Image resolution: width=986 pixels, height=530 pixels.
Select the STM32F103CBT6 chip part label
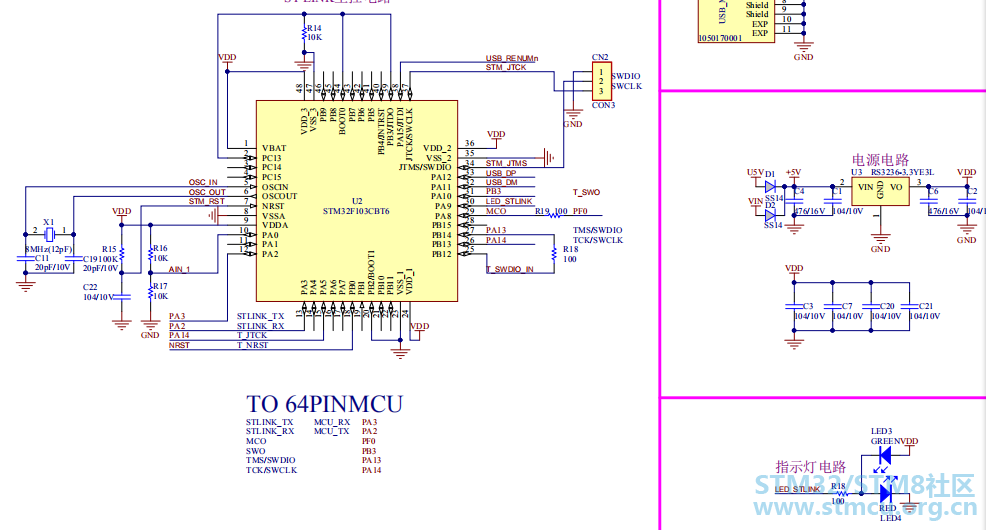point(356,211)
